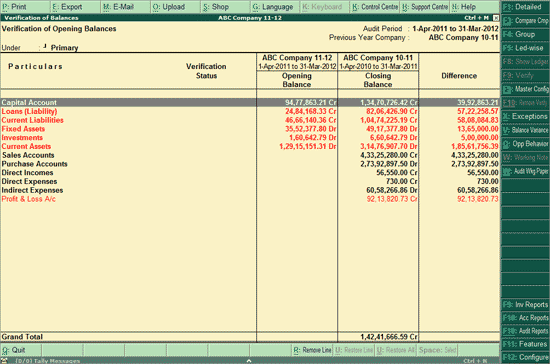Image resolution: width=550 pixels, height=364 pixels.
Task: Open the Exceptions side button
Action: (x=525, y=116)
